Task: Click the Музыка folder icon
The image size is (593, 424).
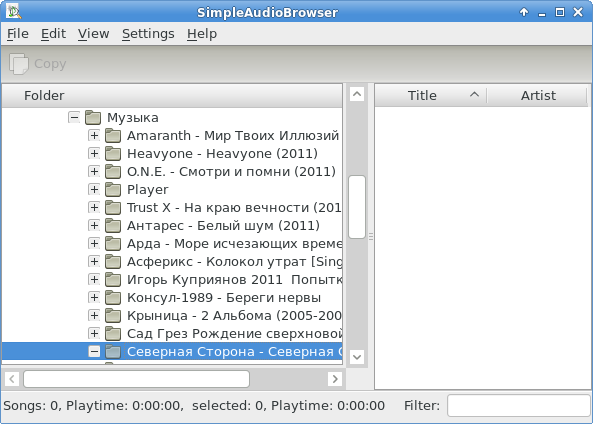Action: click(93, 117)
